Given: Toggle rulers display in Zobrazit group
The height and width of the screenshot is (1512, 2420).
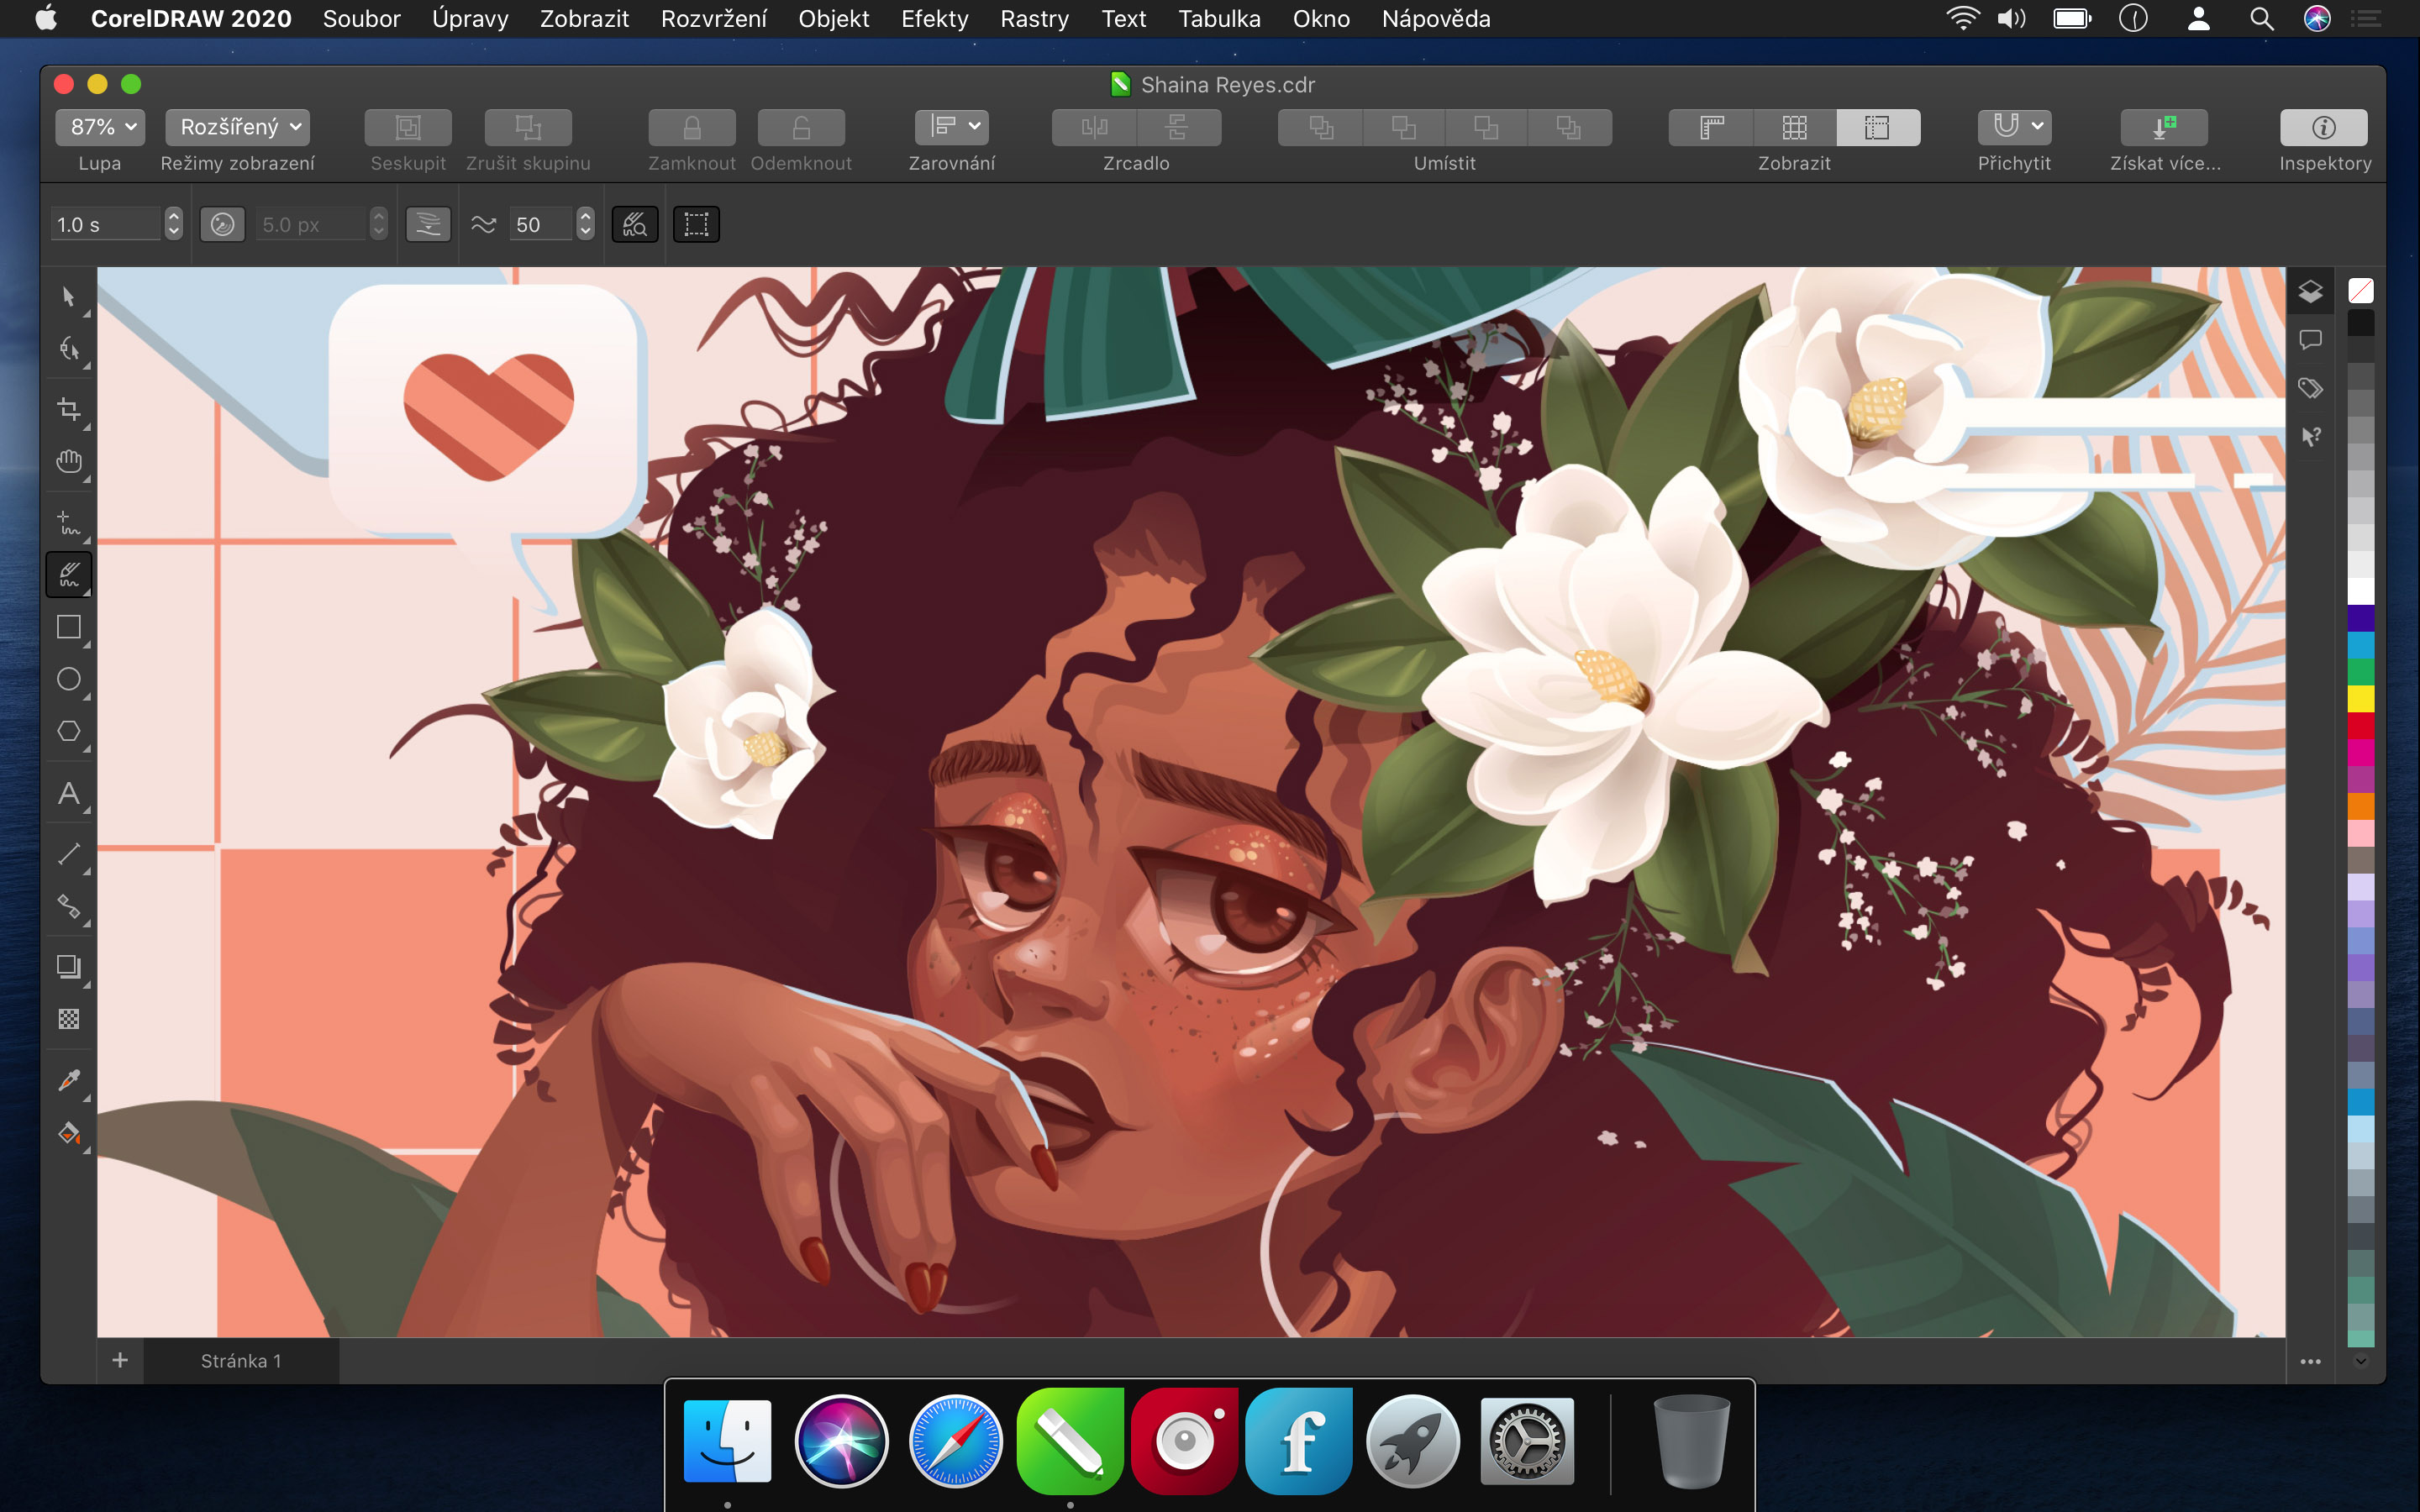Looking at the screenshot, I should pos(1711,127).
